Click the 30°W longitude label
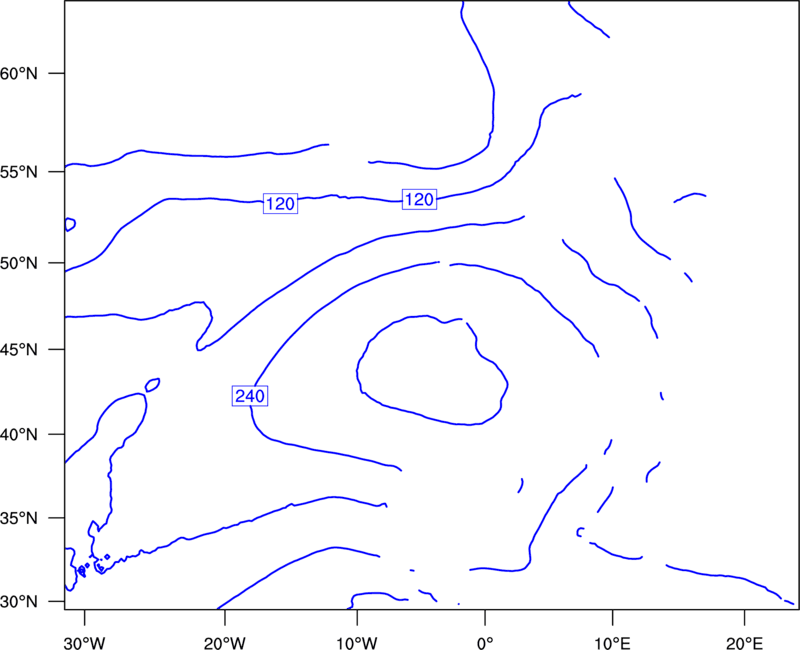This screenshot has width=800, height=650. coord(85,643)
